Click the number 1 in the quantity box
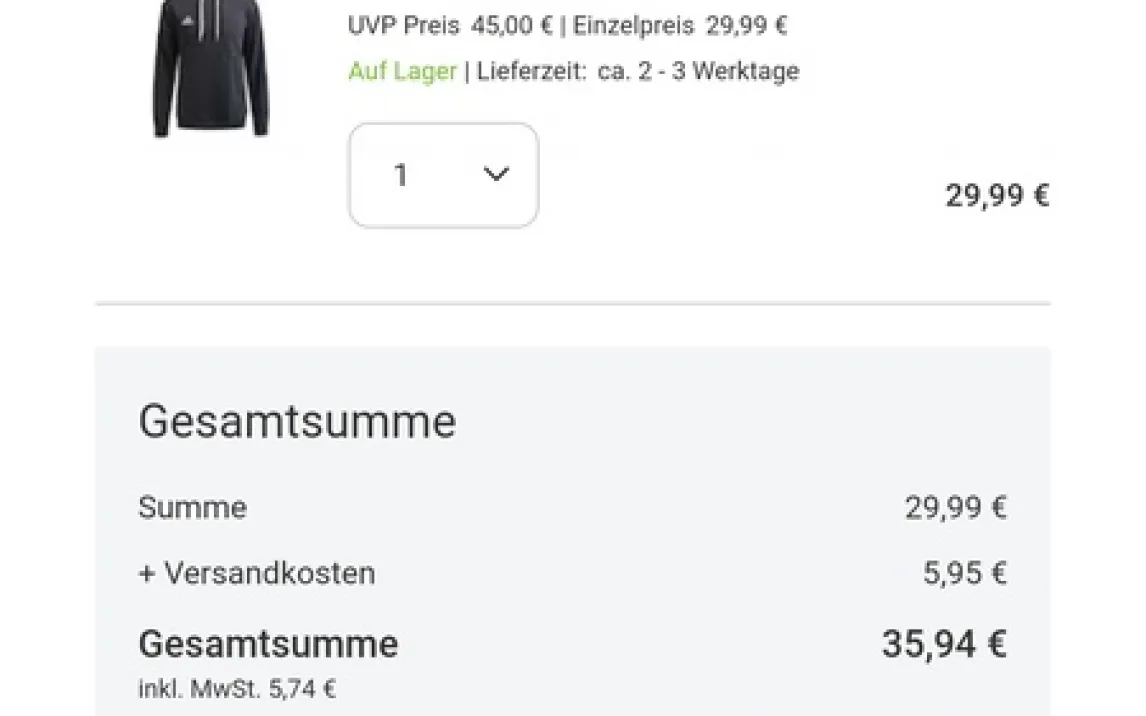The height and width of the screenshot is (716, 1146). coord(401,176)
